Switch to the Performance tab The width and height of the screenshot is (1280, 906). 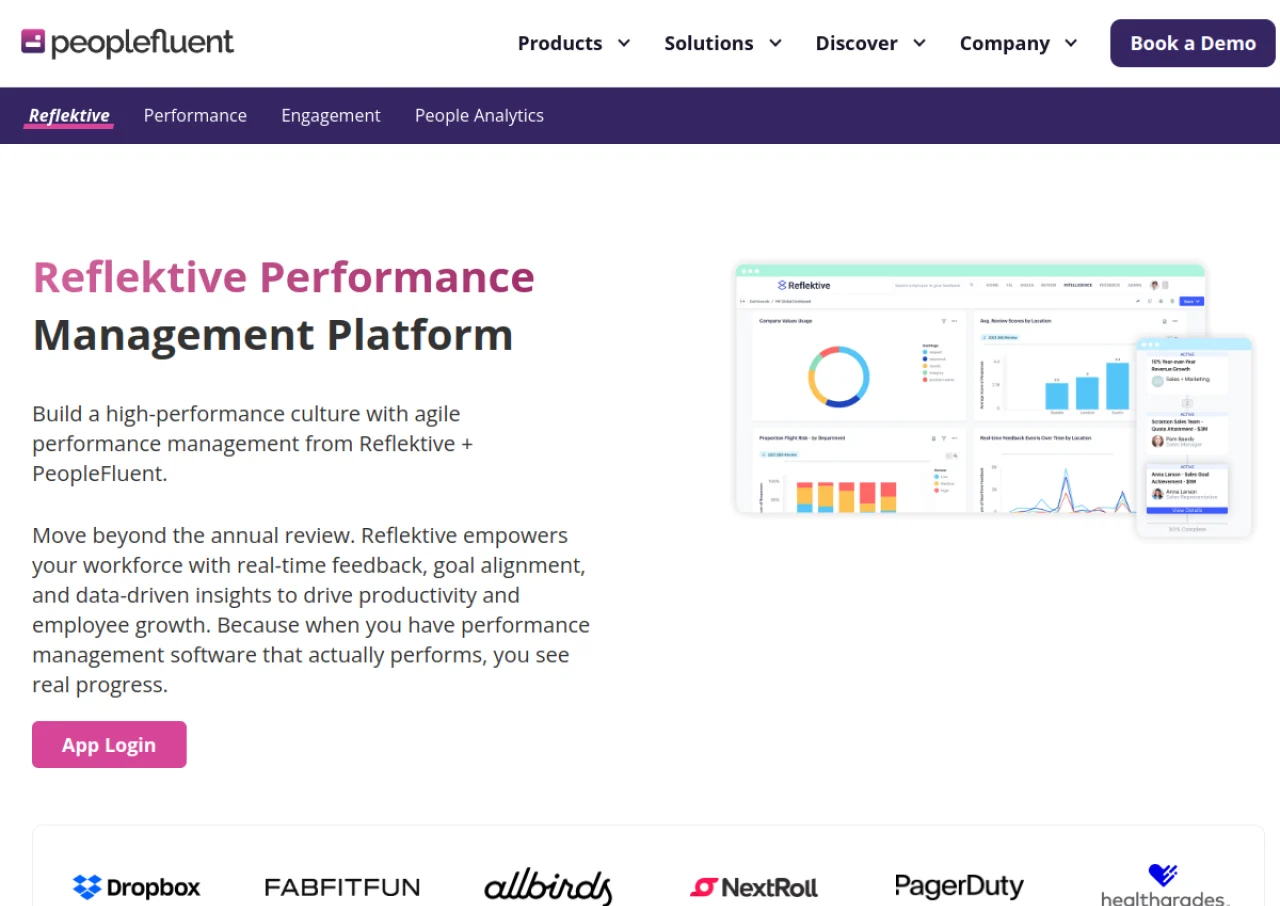click(x=195, y=115)
